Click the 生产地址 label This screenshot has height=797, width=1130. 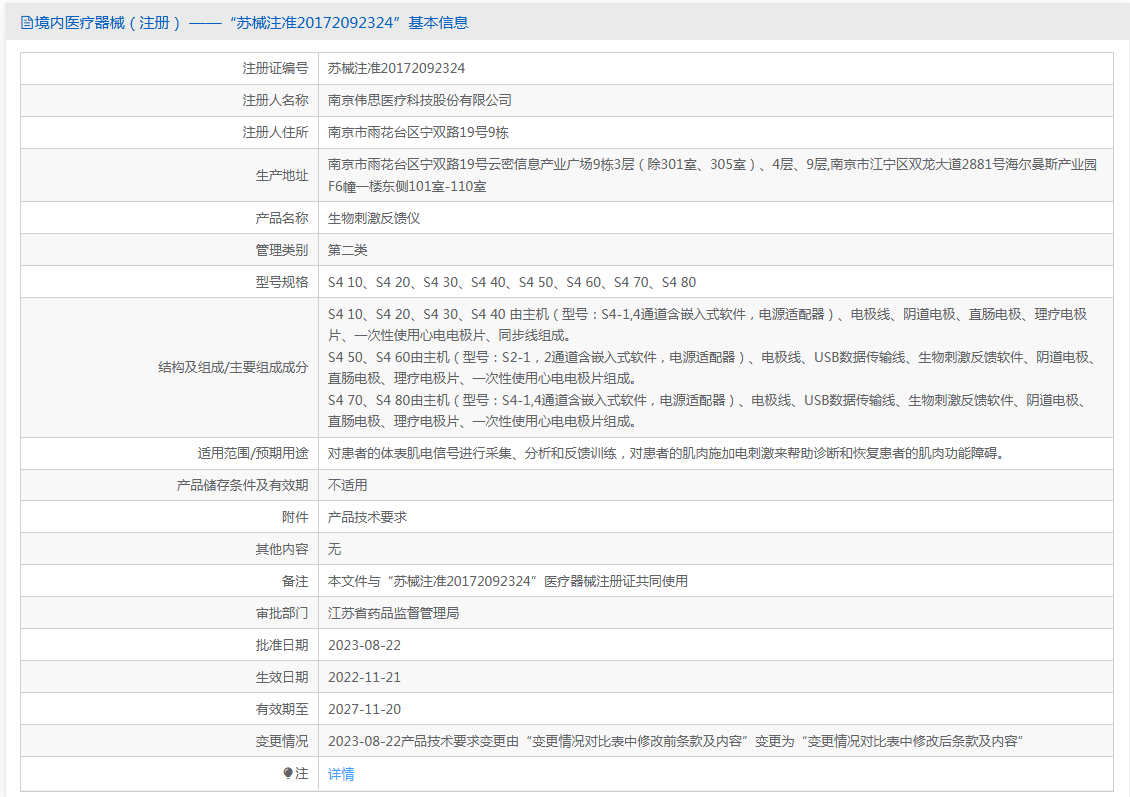pyautogui.click(x=282, y=175)
